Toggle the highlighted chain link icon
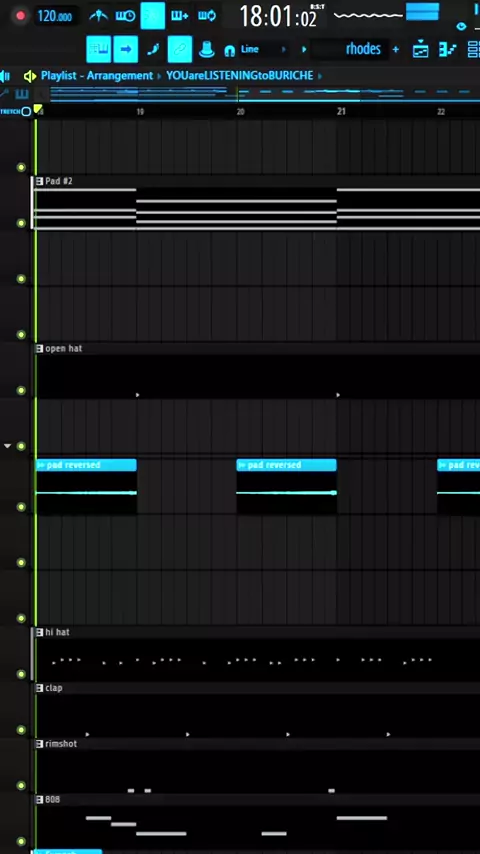480x854 pixels. coord(180,50)
